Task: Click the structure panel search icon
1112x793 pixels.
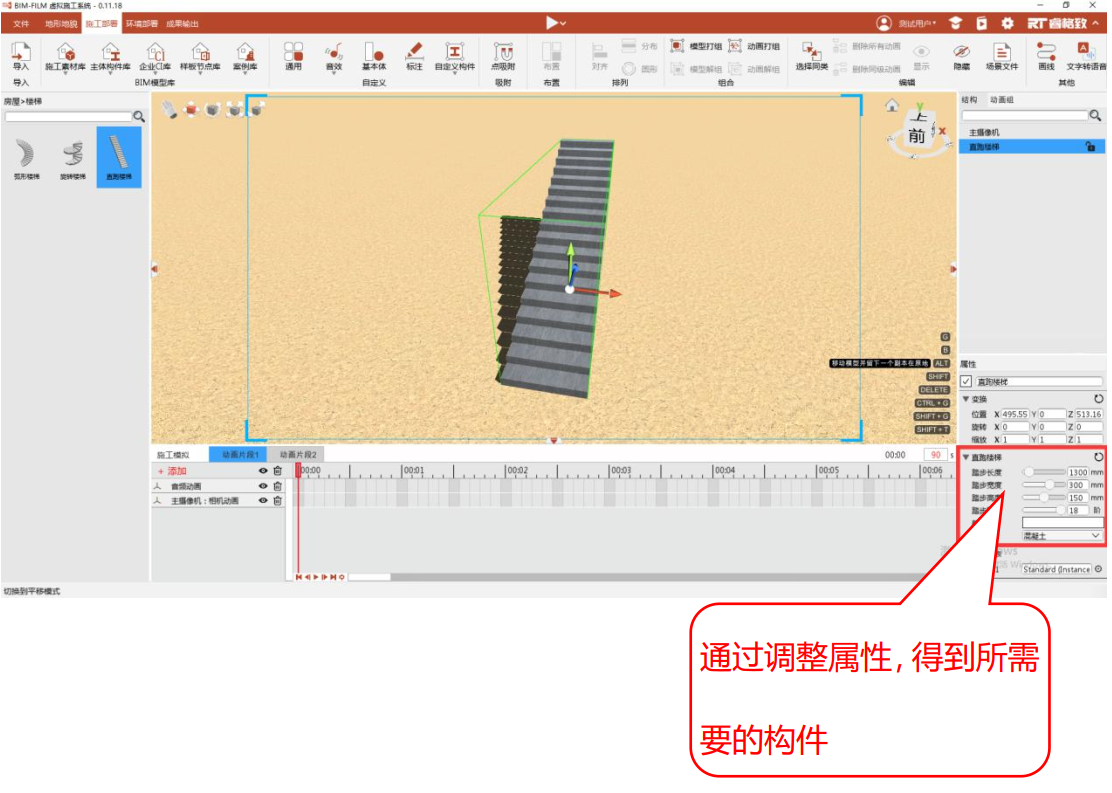Action: click(x=1096, y=116)
